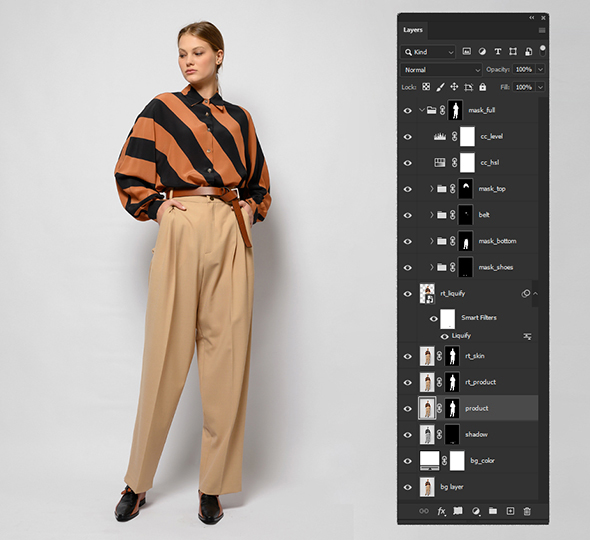Hide the cc_level adjustment layer
Viewport: 590px width, 540px height.
tap(408, 137)
